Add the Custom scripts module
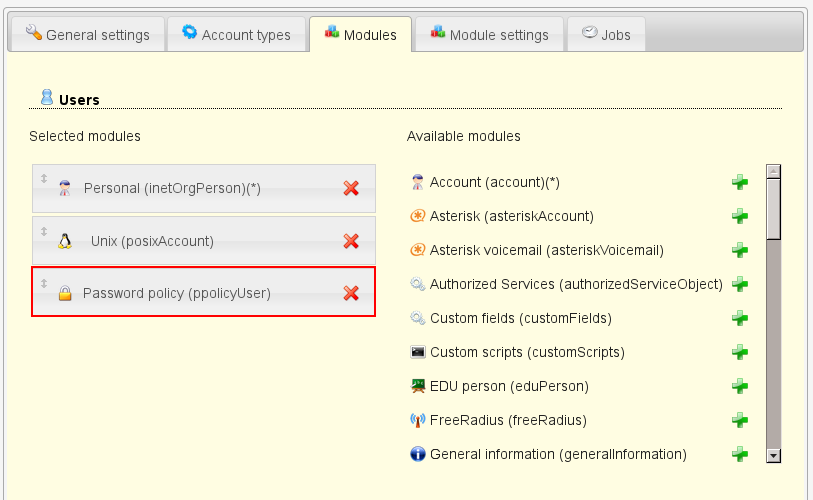813x500 pixels. [740, 352]
